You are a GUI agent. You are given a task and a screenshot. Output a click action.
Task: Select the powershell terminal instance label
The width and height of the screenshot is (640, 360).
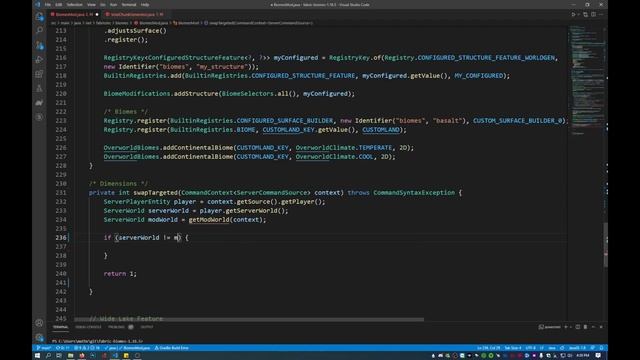(x=550, y=327)
